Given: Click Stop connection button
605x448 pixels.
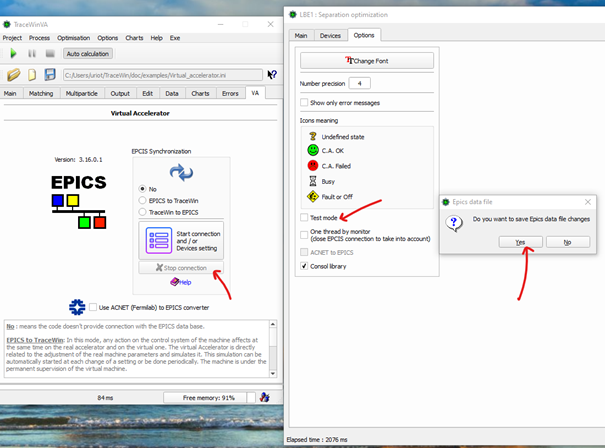Looking at the screenshot, I should (181, 267).
